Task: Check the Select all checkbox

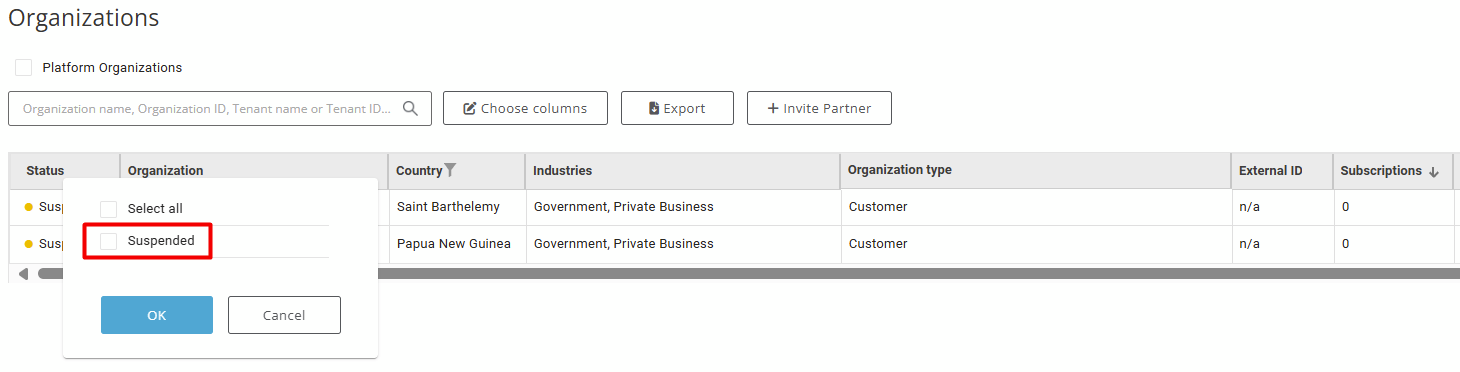Action: (x=109, y=209)
